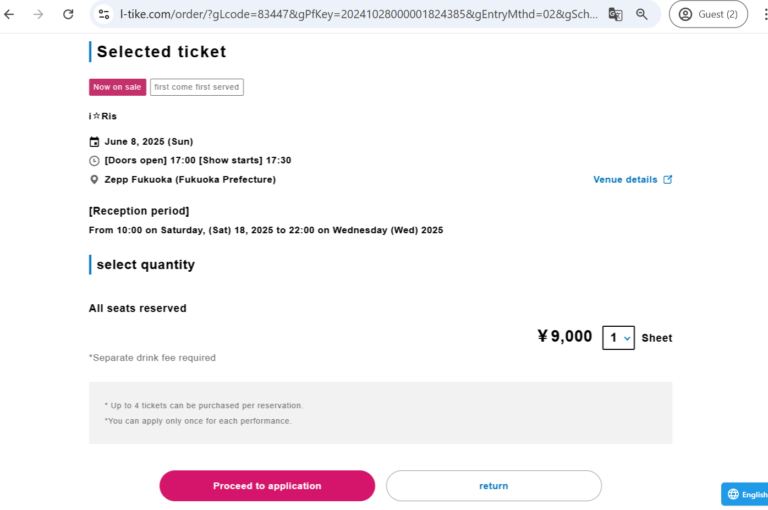Click the clock icon beside Doors open
Viewport: 768px width, 510px height.
click(95, 161)
